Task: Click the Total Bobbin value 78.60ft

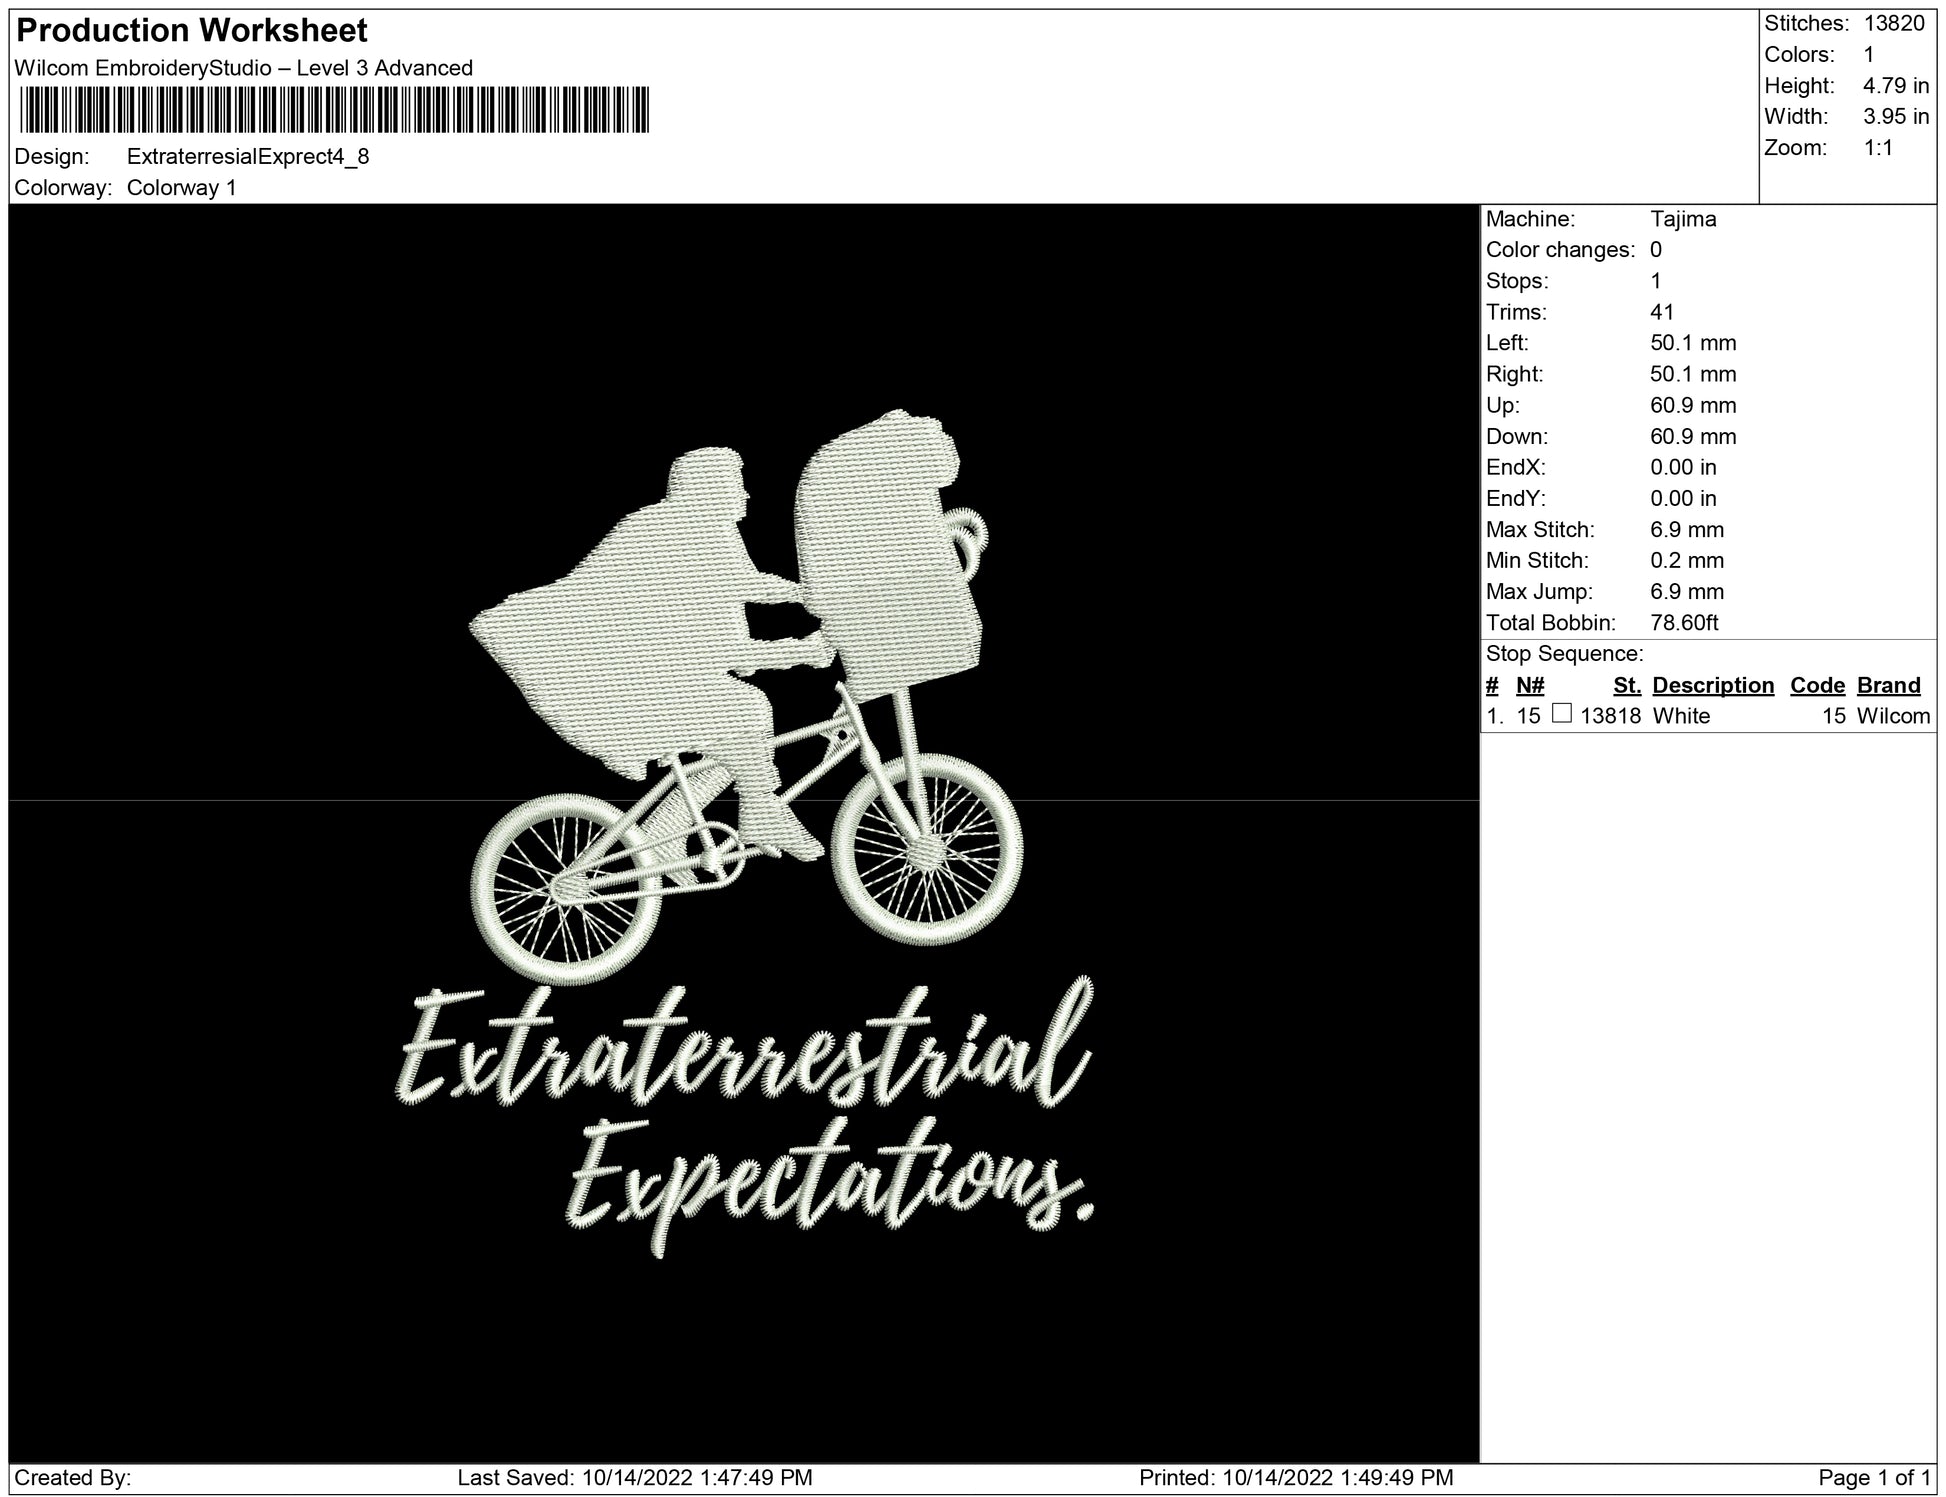Action: [1684, 623]
